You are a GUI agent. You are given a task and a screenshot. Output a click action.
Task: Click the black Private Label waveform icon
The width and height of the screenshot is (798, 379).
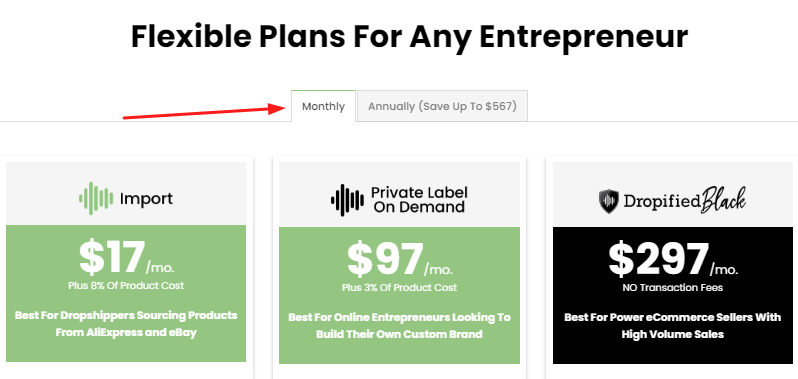point(348,200)
